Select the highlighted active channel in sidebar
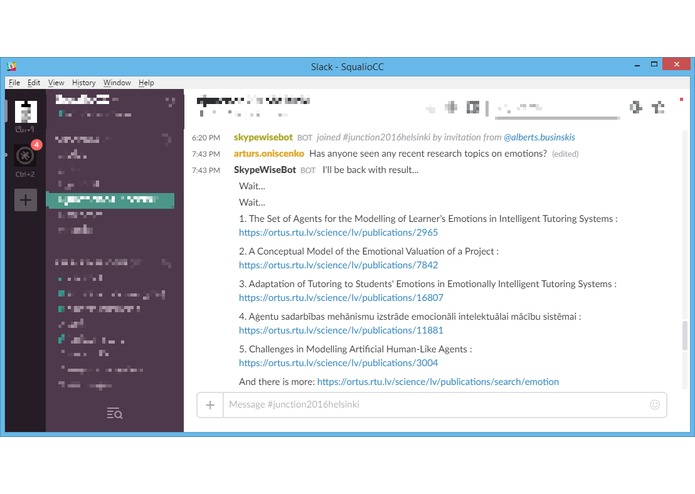The width and height of the screenshot is (695, 494). 110,200
